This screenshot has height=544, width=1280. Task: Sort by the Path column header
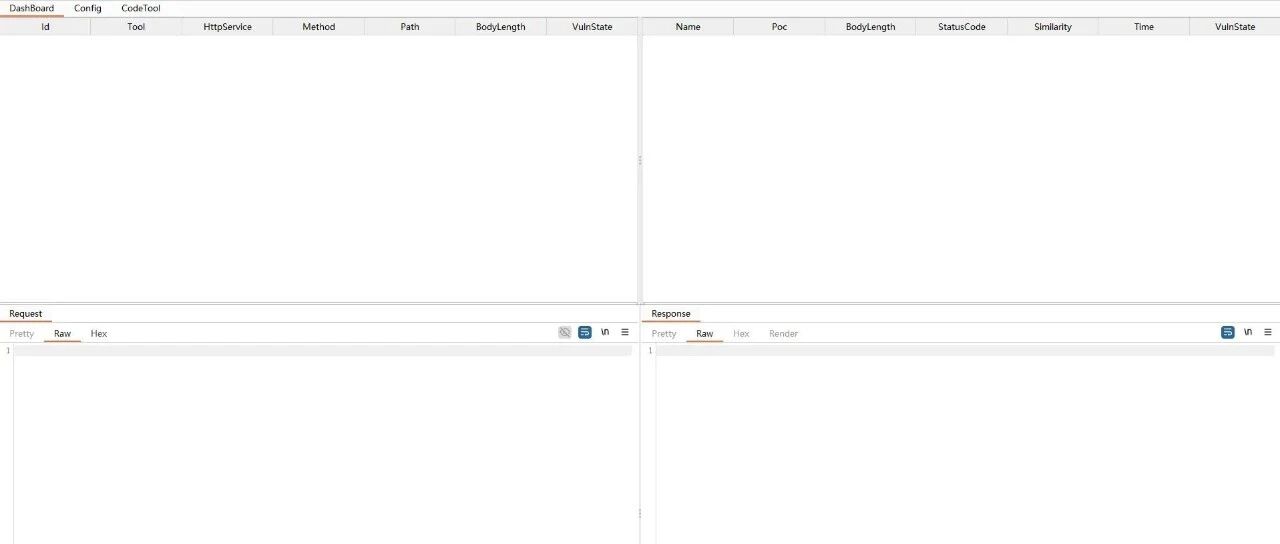pyautogui.click(x=410, y=27)
